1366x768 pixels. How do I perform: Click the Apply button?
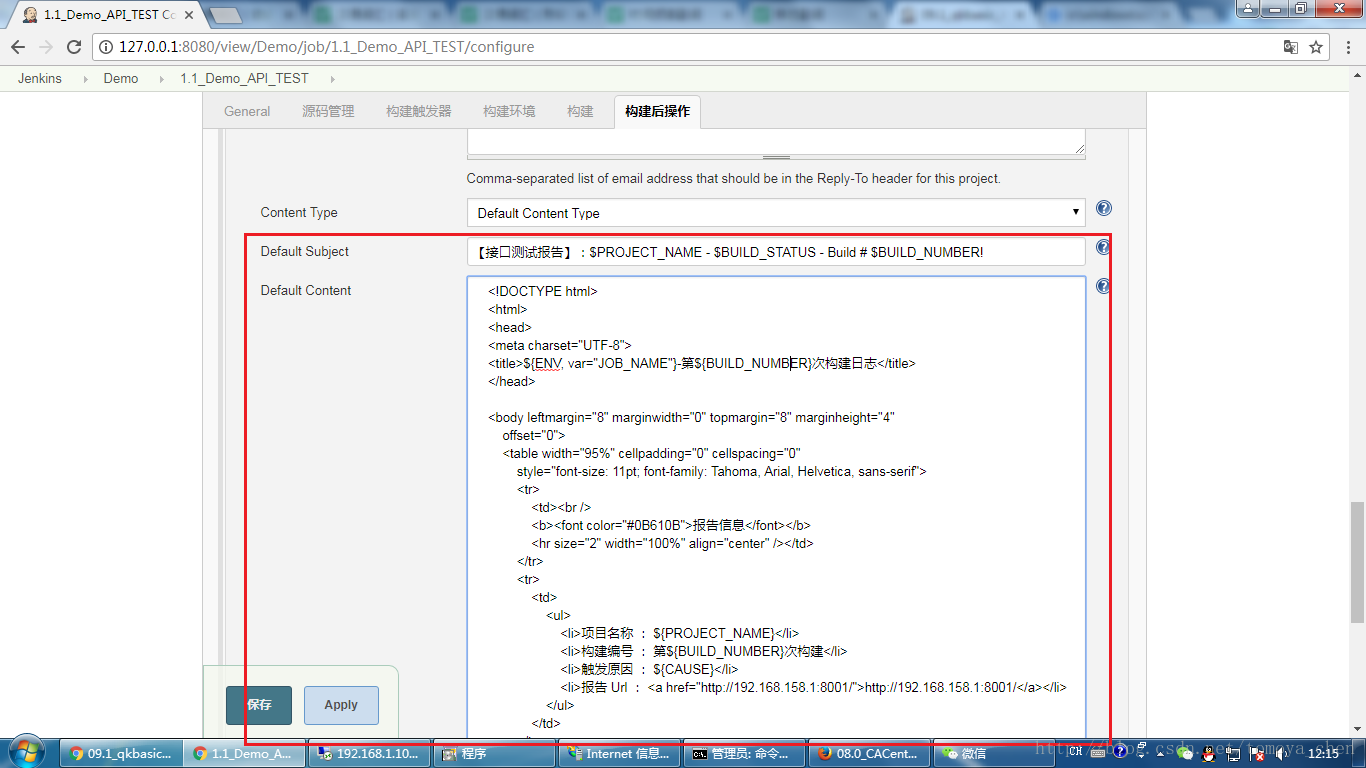coord(341,705)
